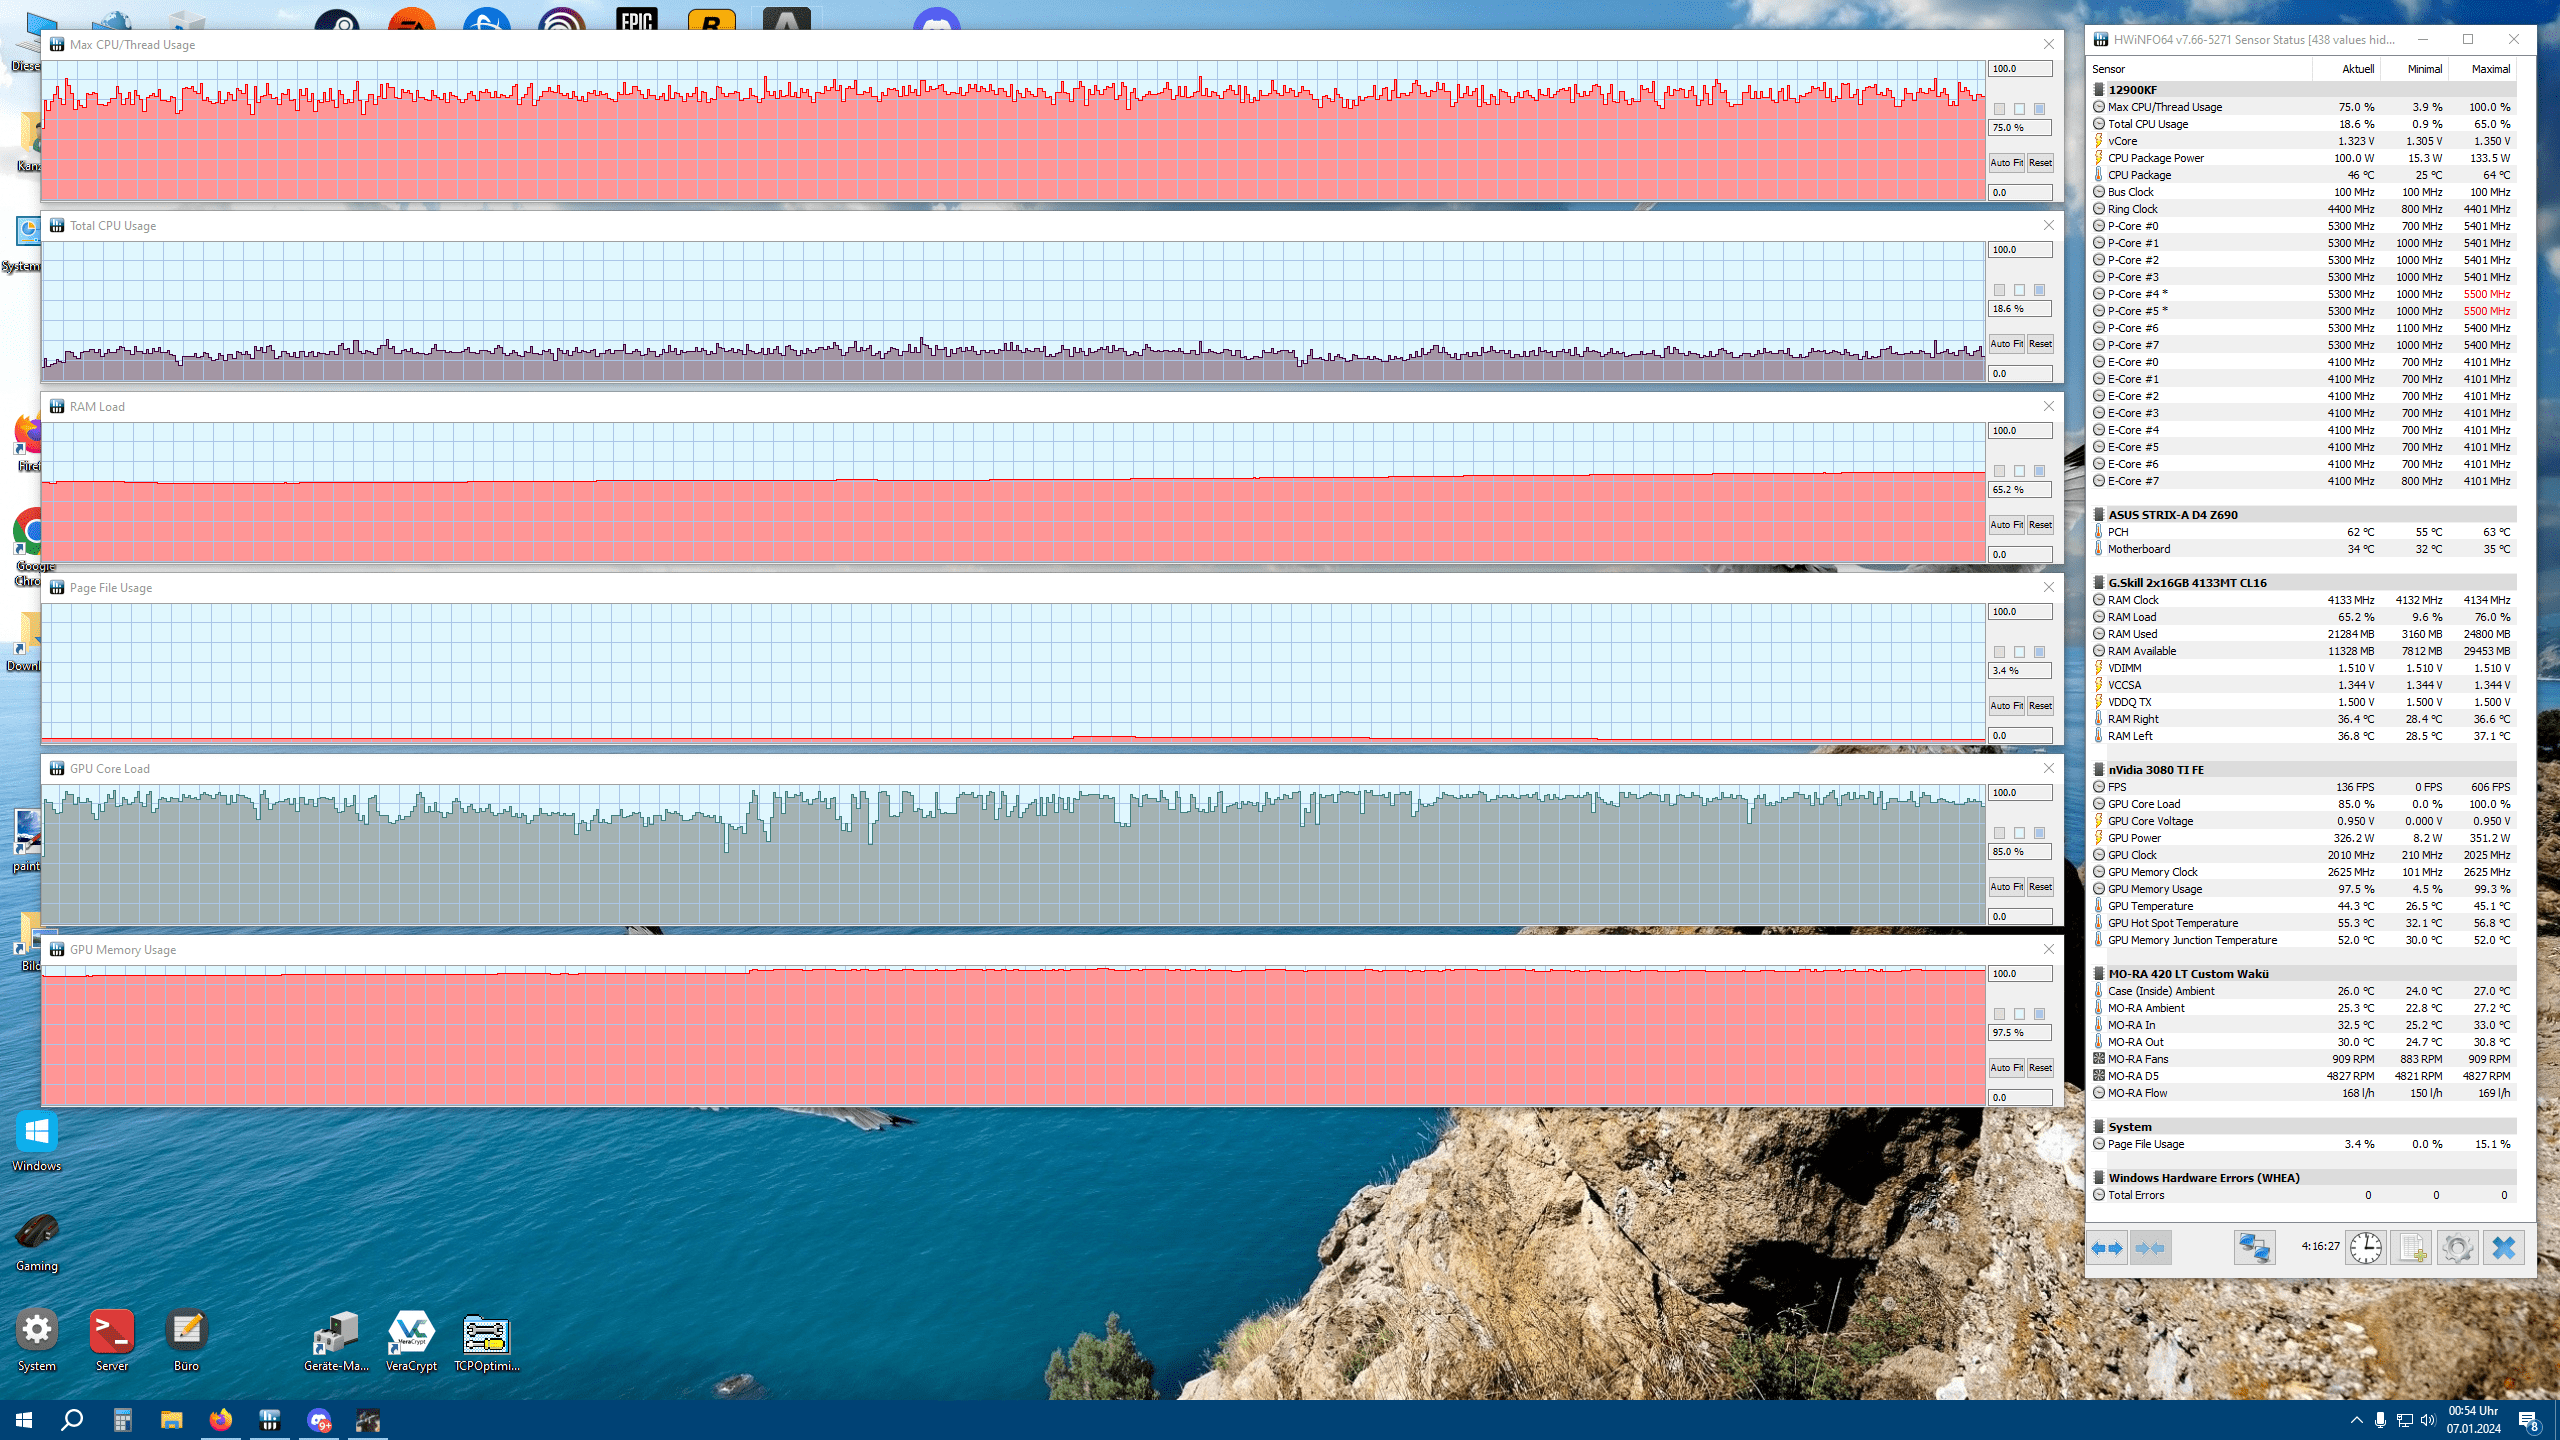The height and width of the screenshot is (1440, 2560).
Task: Open the remote network monitoring icon
Action: [2254, 1248]
